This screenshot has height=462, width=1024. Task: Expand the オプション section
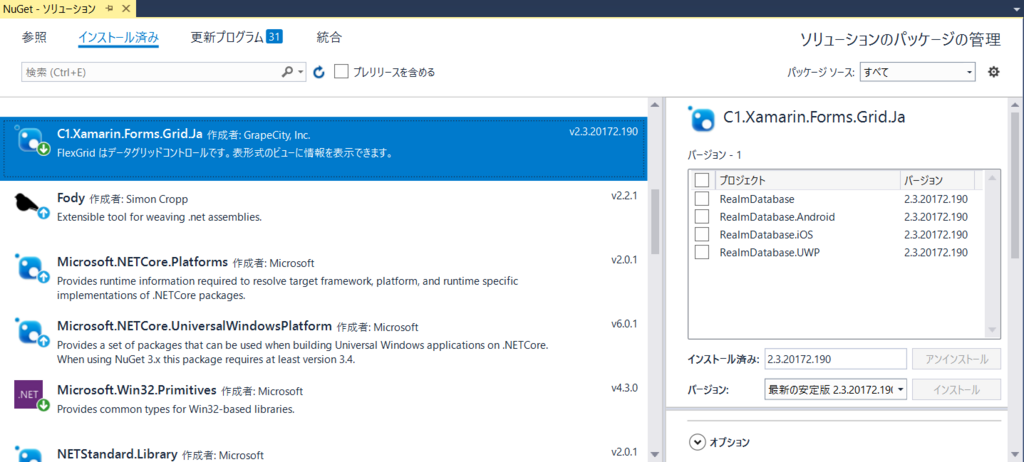tap(697, 442)
